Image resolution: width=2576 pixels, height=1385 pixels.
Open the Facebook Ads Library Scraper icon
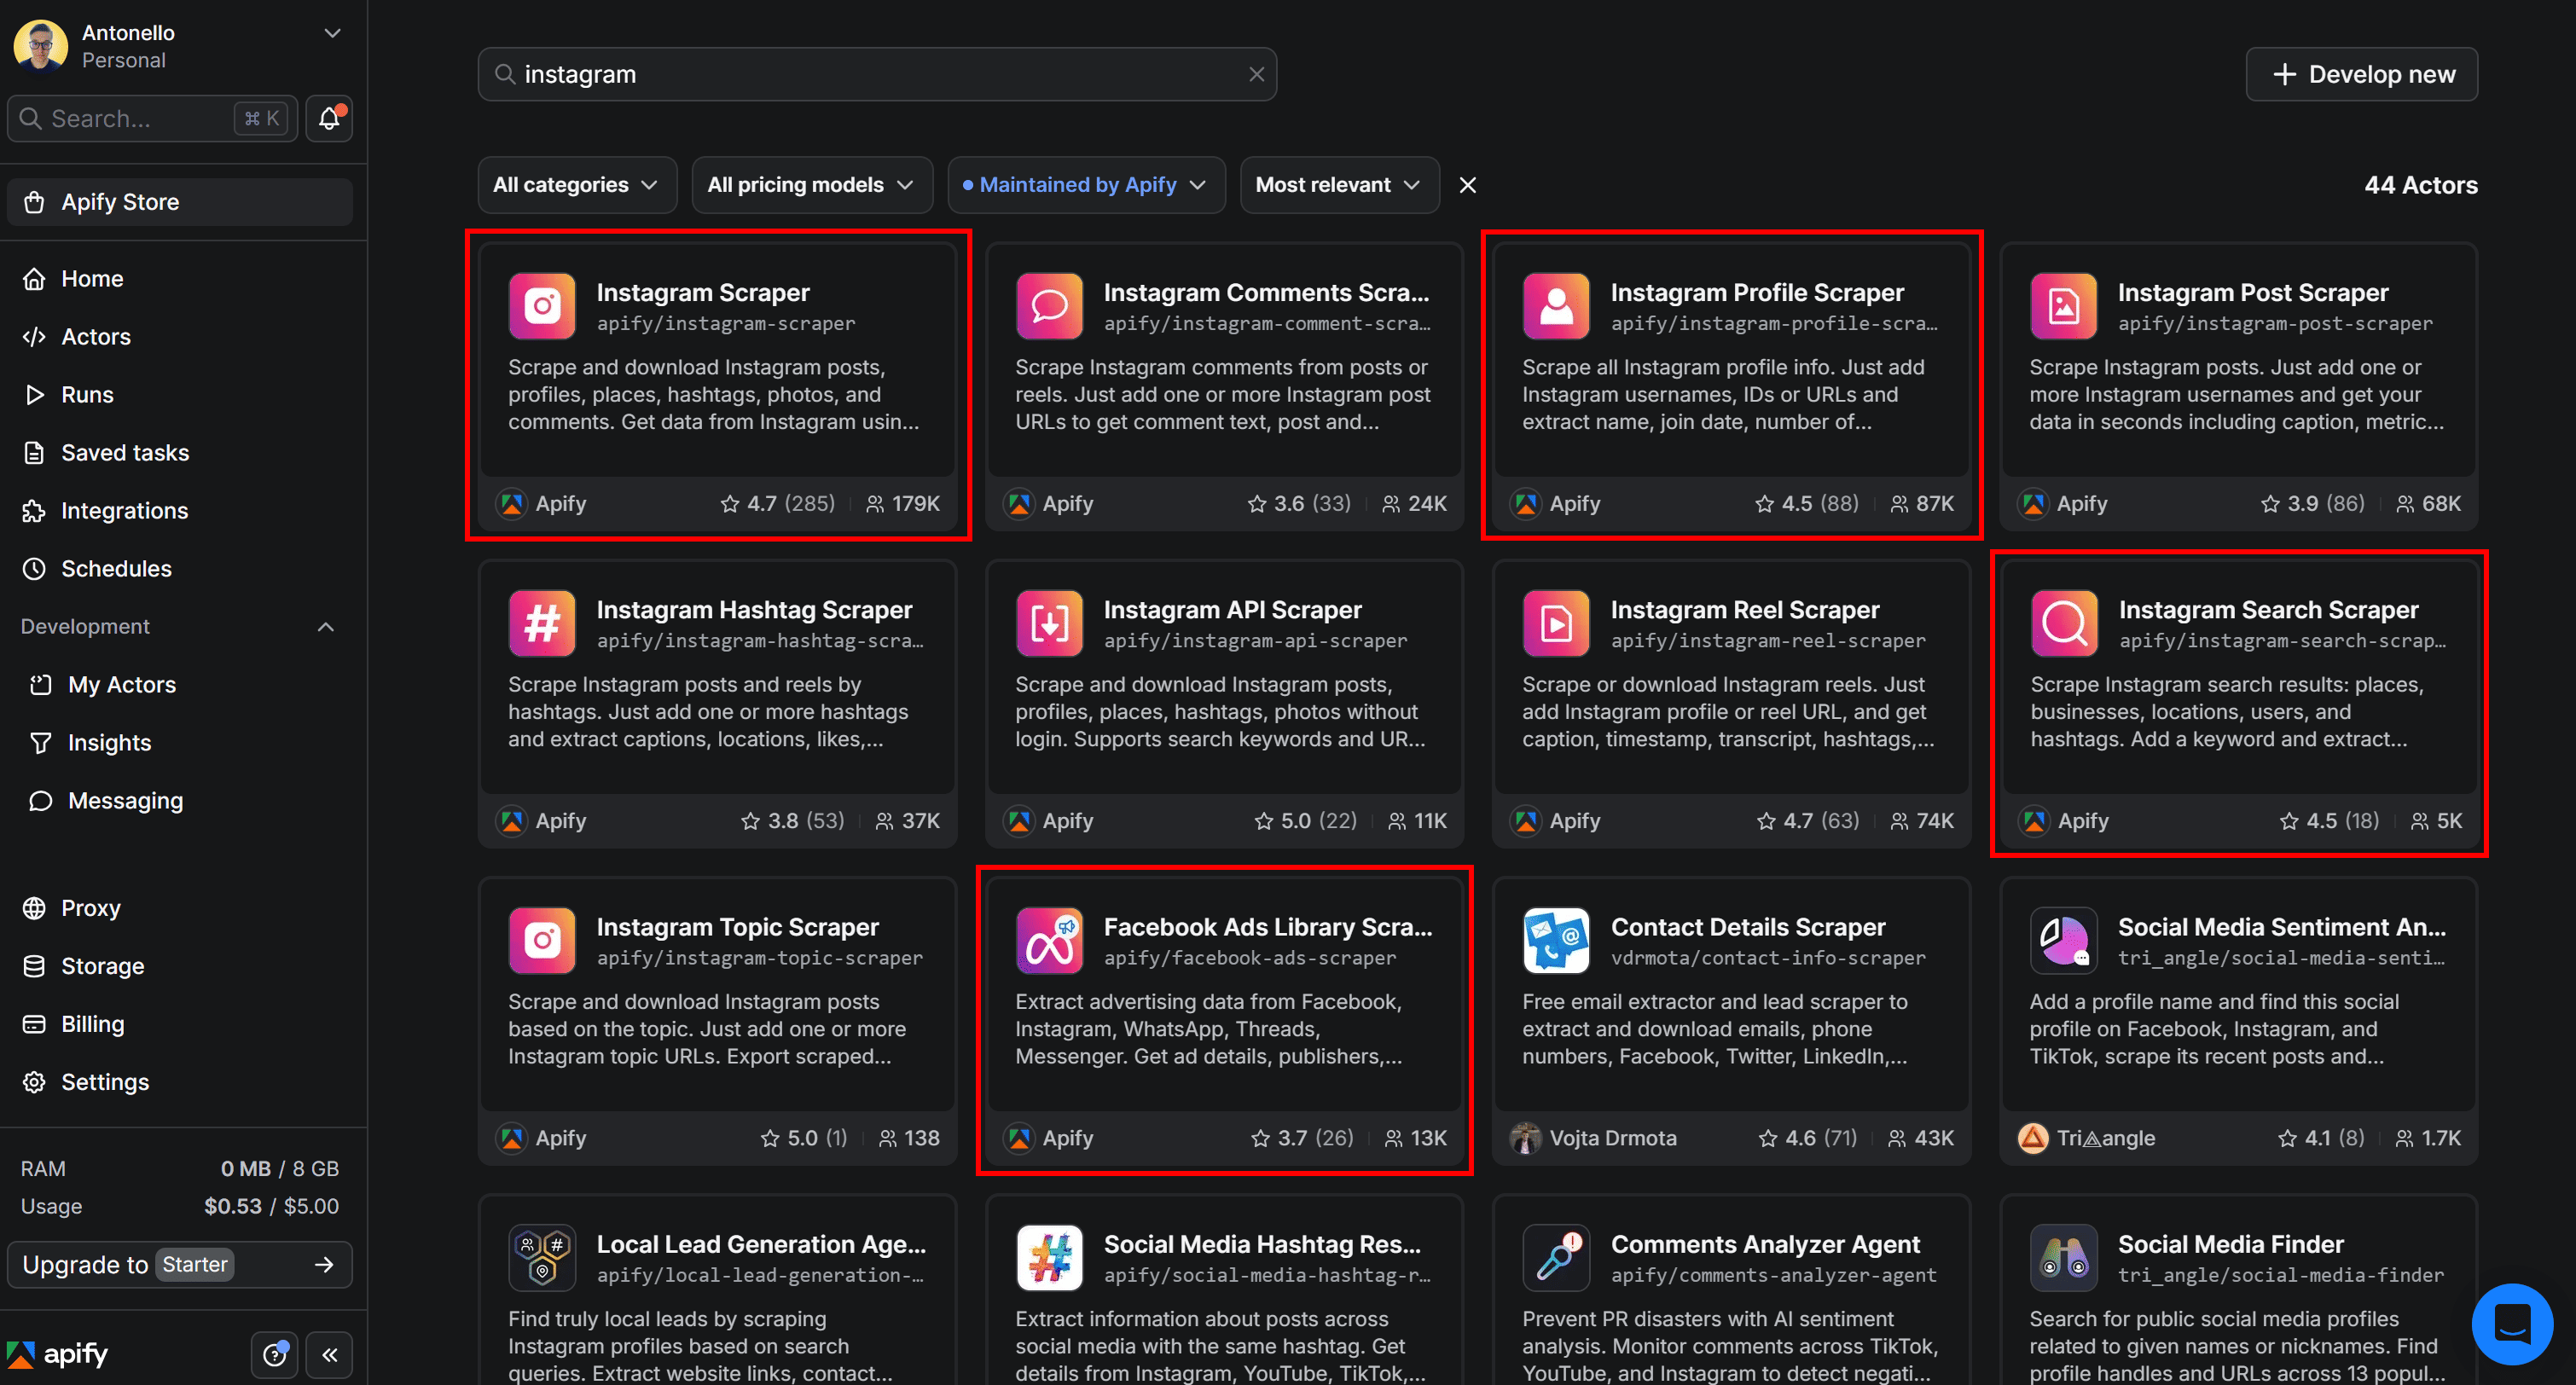coord(1048,940)
